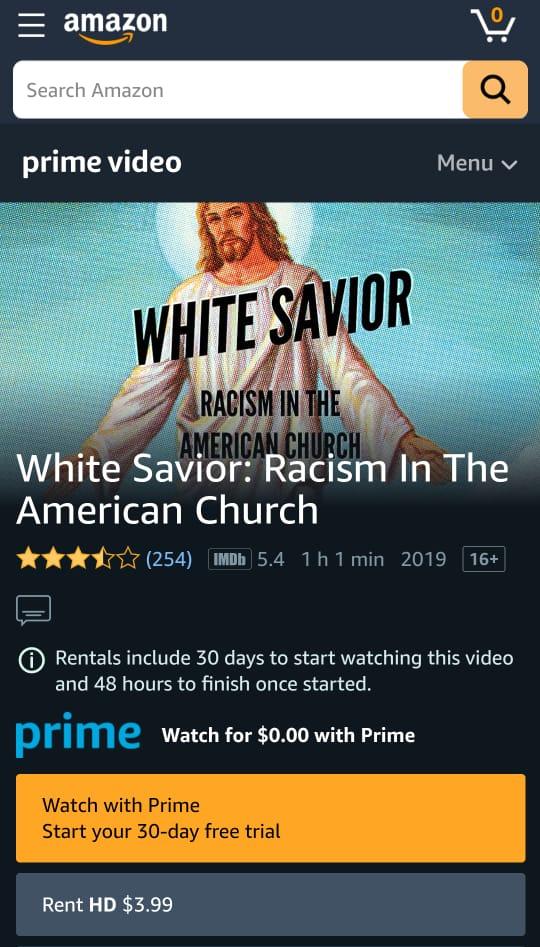Screen dimensions: 540x947
Task: Open the prime video home link
Action: point(101,163)
